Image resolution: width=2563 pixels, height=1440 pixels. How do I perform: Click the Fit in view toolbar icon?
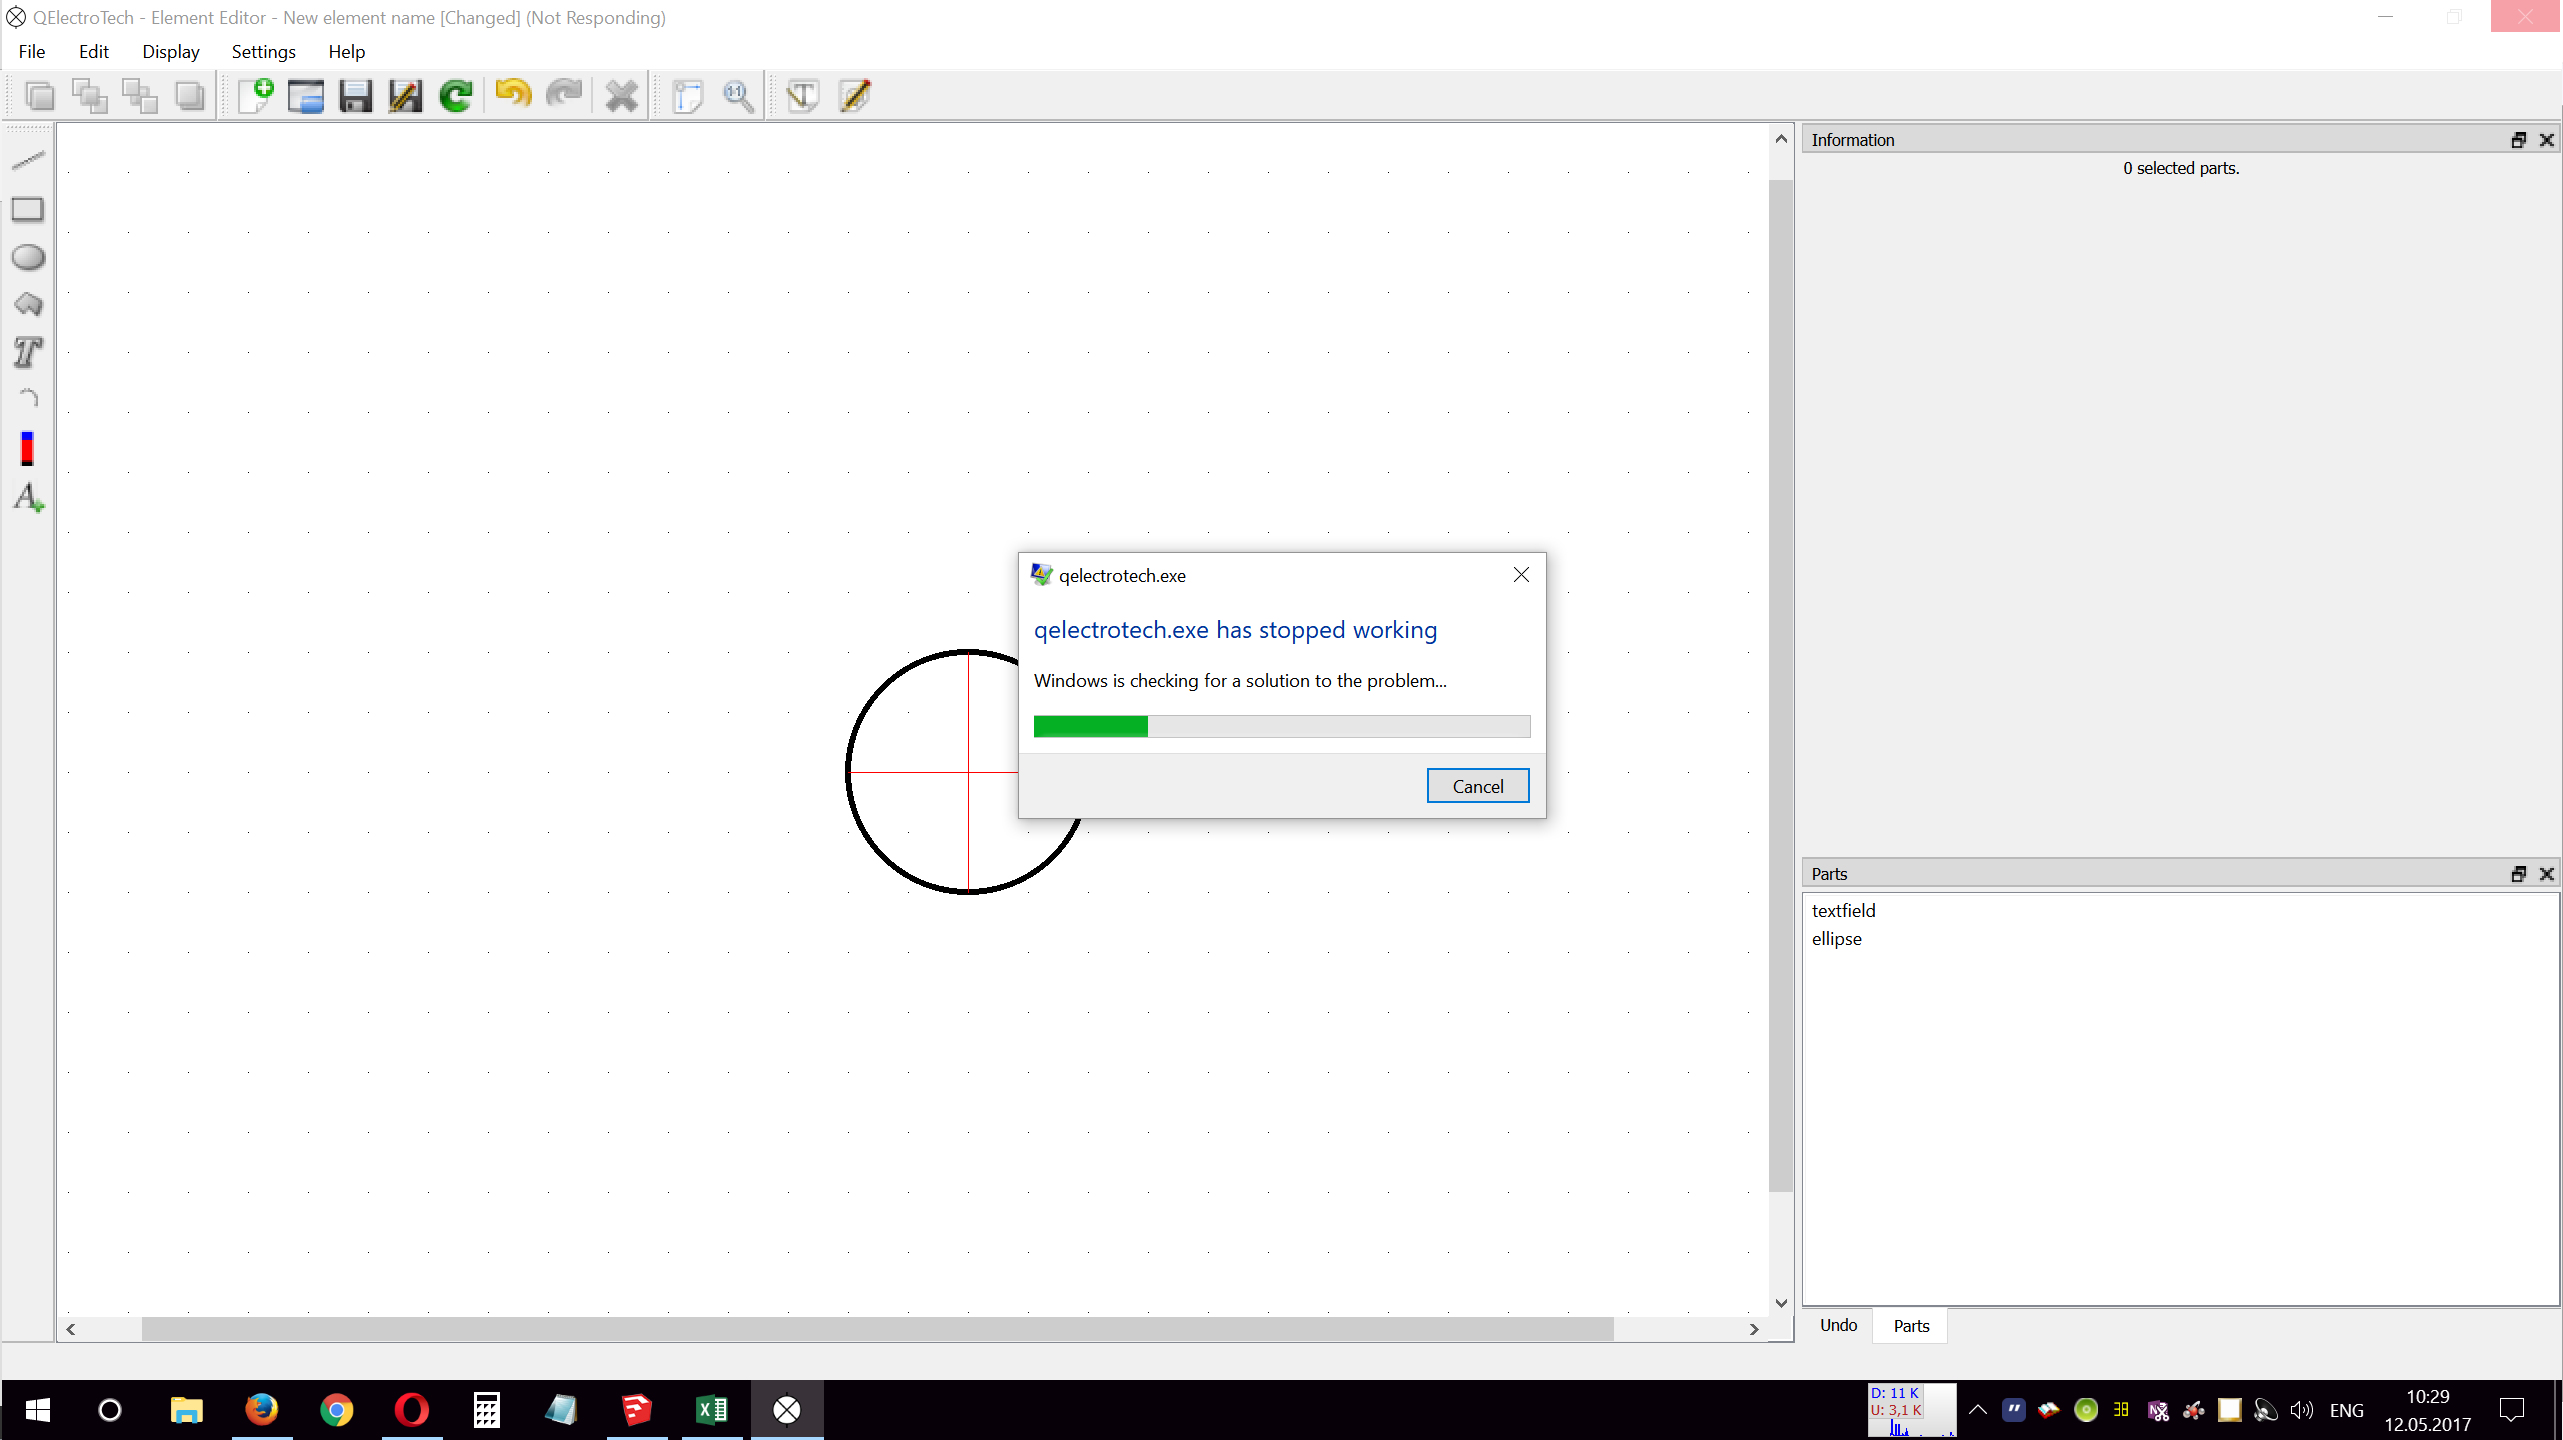pos(688,96)
